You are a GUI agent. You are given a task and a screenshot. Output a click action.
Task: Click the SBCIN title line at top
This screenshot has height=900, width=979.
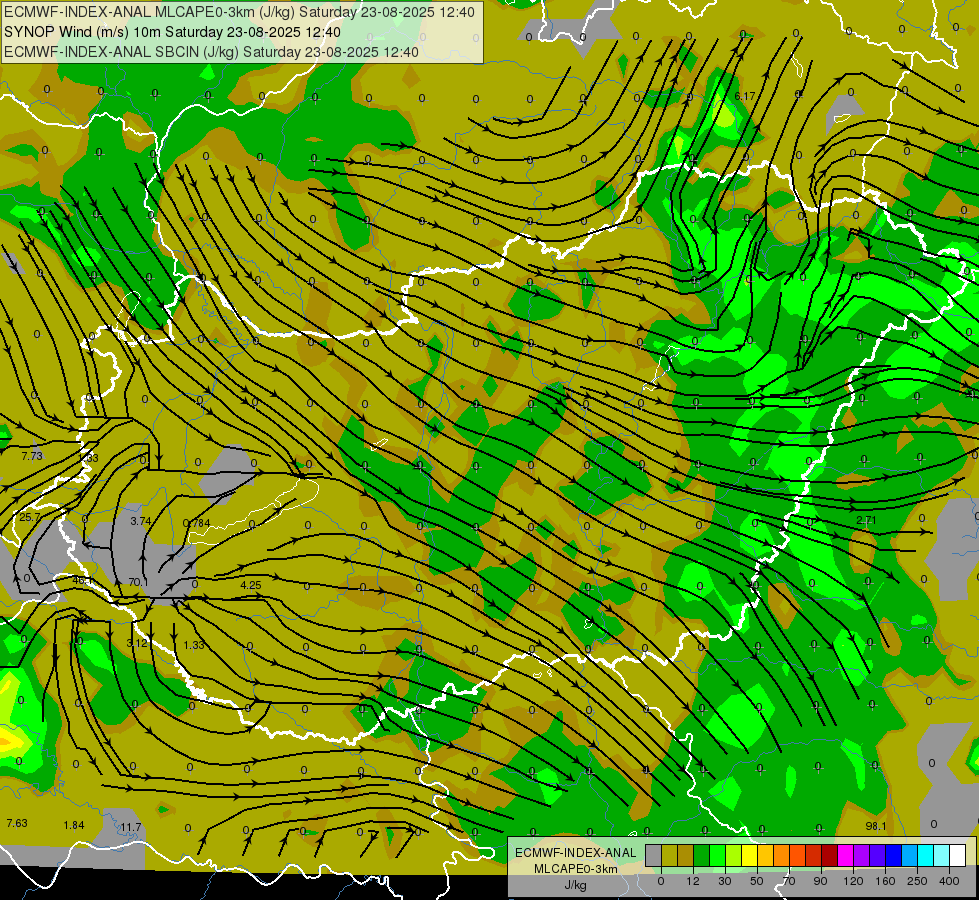(x=211, y=52)
